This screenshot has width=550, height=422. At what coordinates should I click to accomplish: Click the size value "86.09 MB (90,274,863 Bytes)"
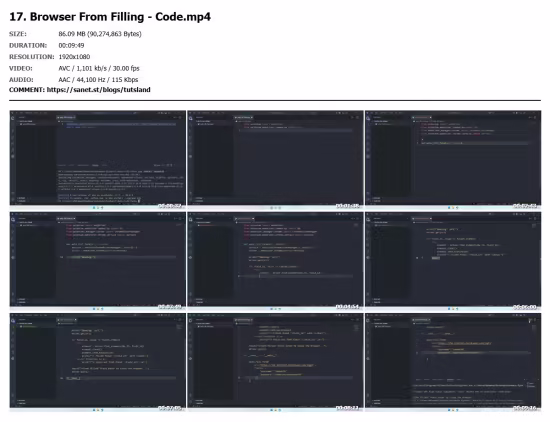click(x=100, y=34)
